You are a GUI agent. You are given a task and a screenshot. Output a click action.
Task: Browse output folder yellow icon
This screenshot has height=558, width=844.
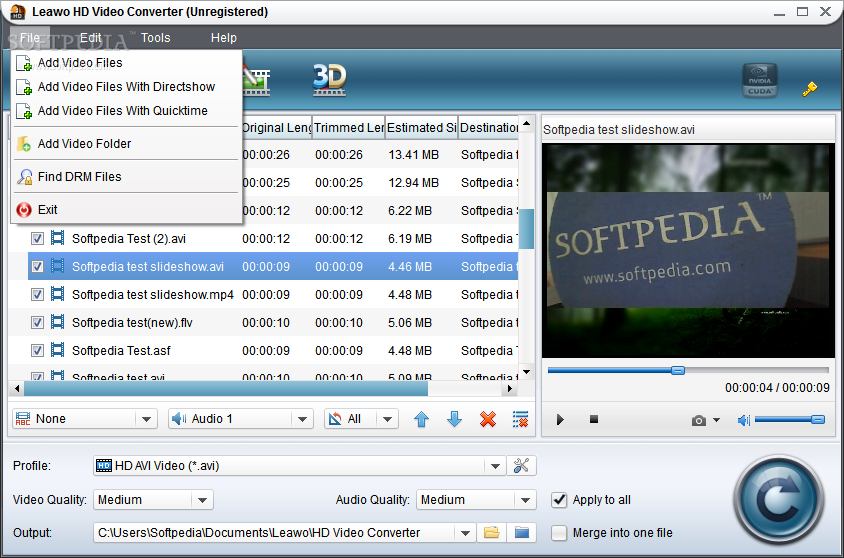pos(491,533)
